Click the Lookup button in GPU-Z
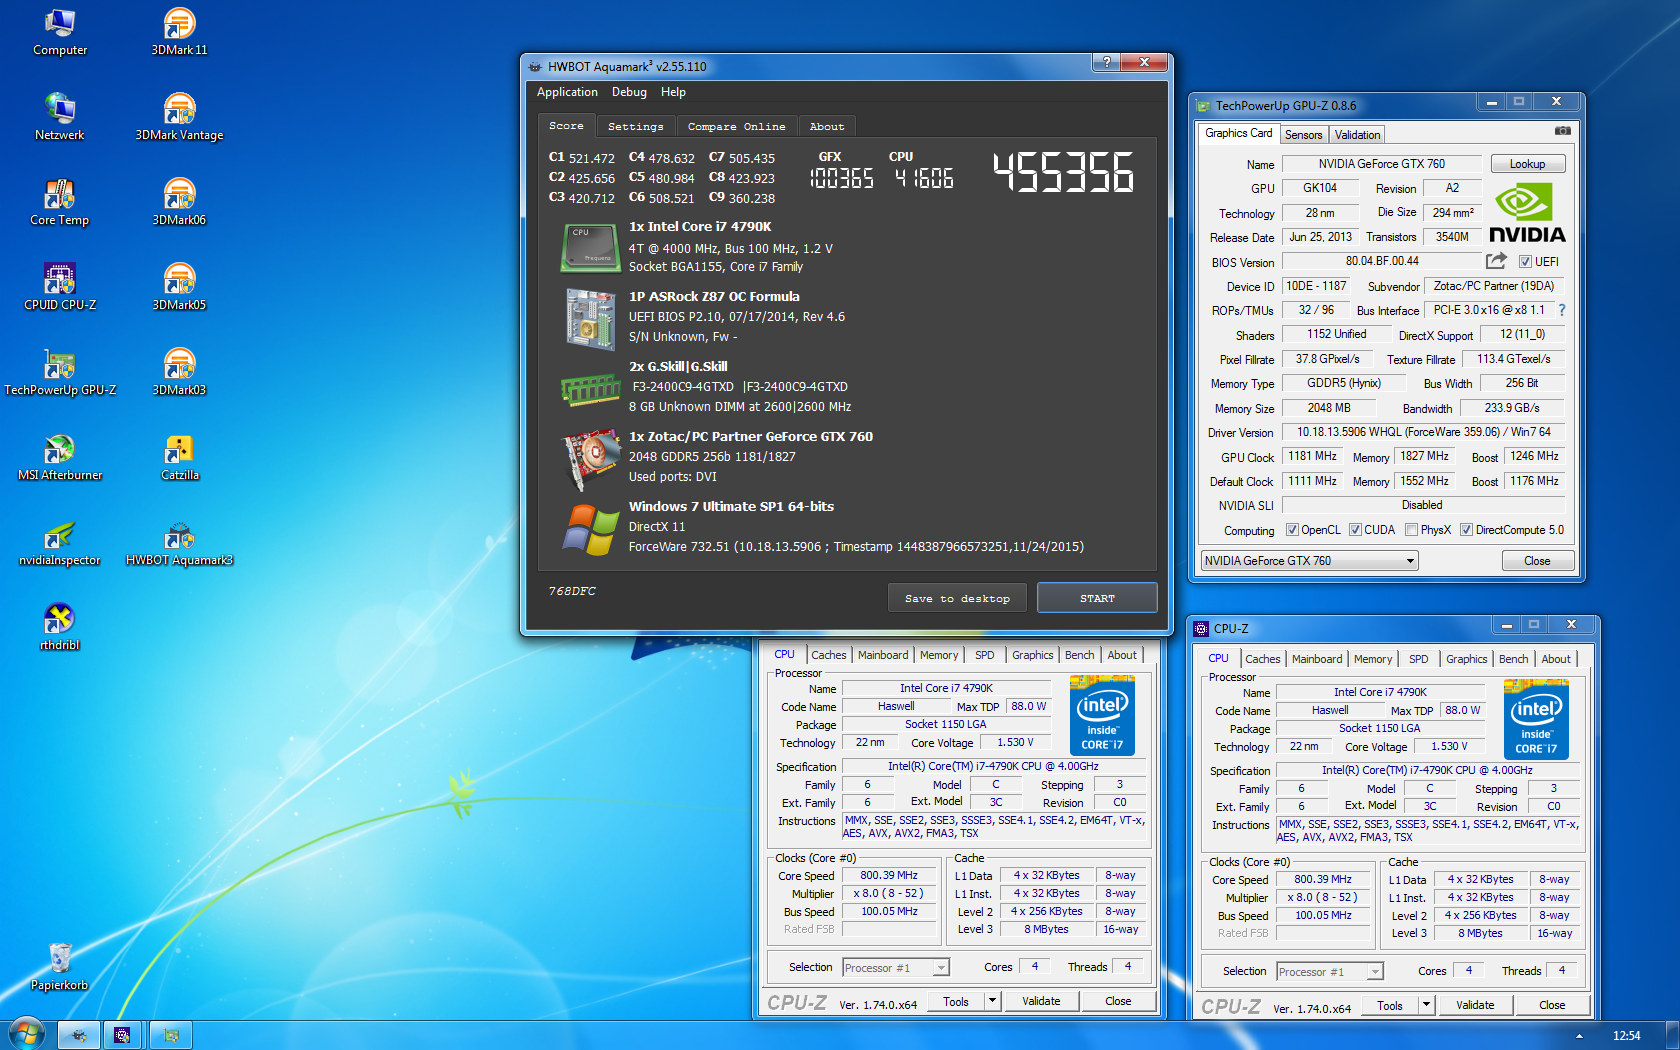 point(1527,164)
